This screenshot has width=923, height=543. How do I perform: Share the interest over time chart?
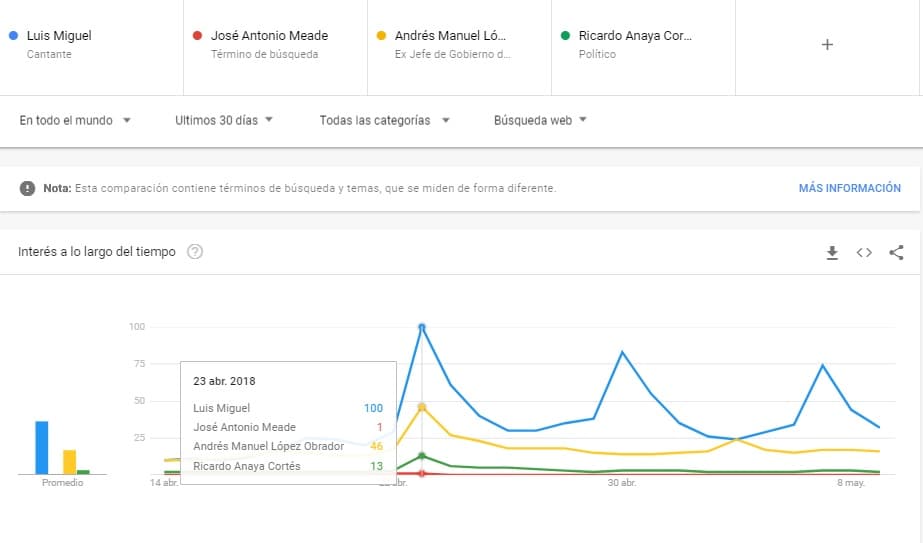click(896, 253)
